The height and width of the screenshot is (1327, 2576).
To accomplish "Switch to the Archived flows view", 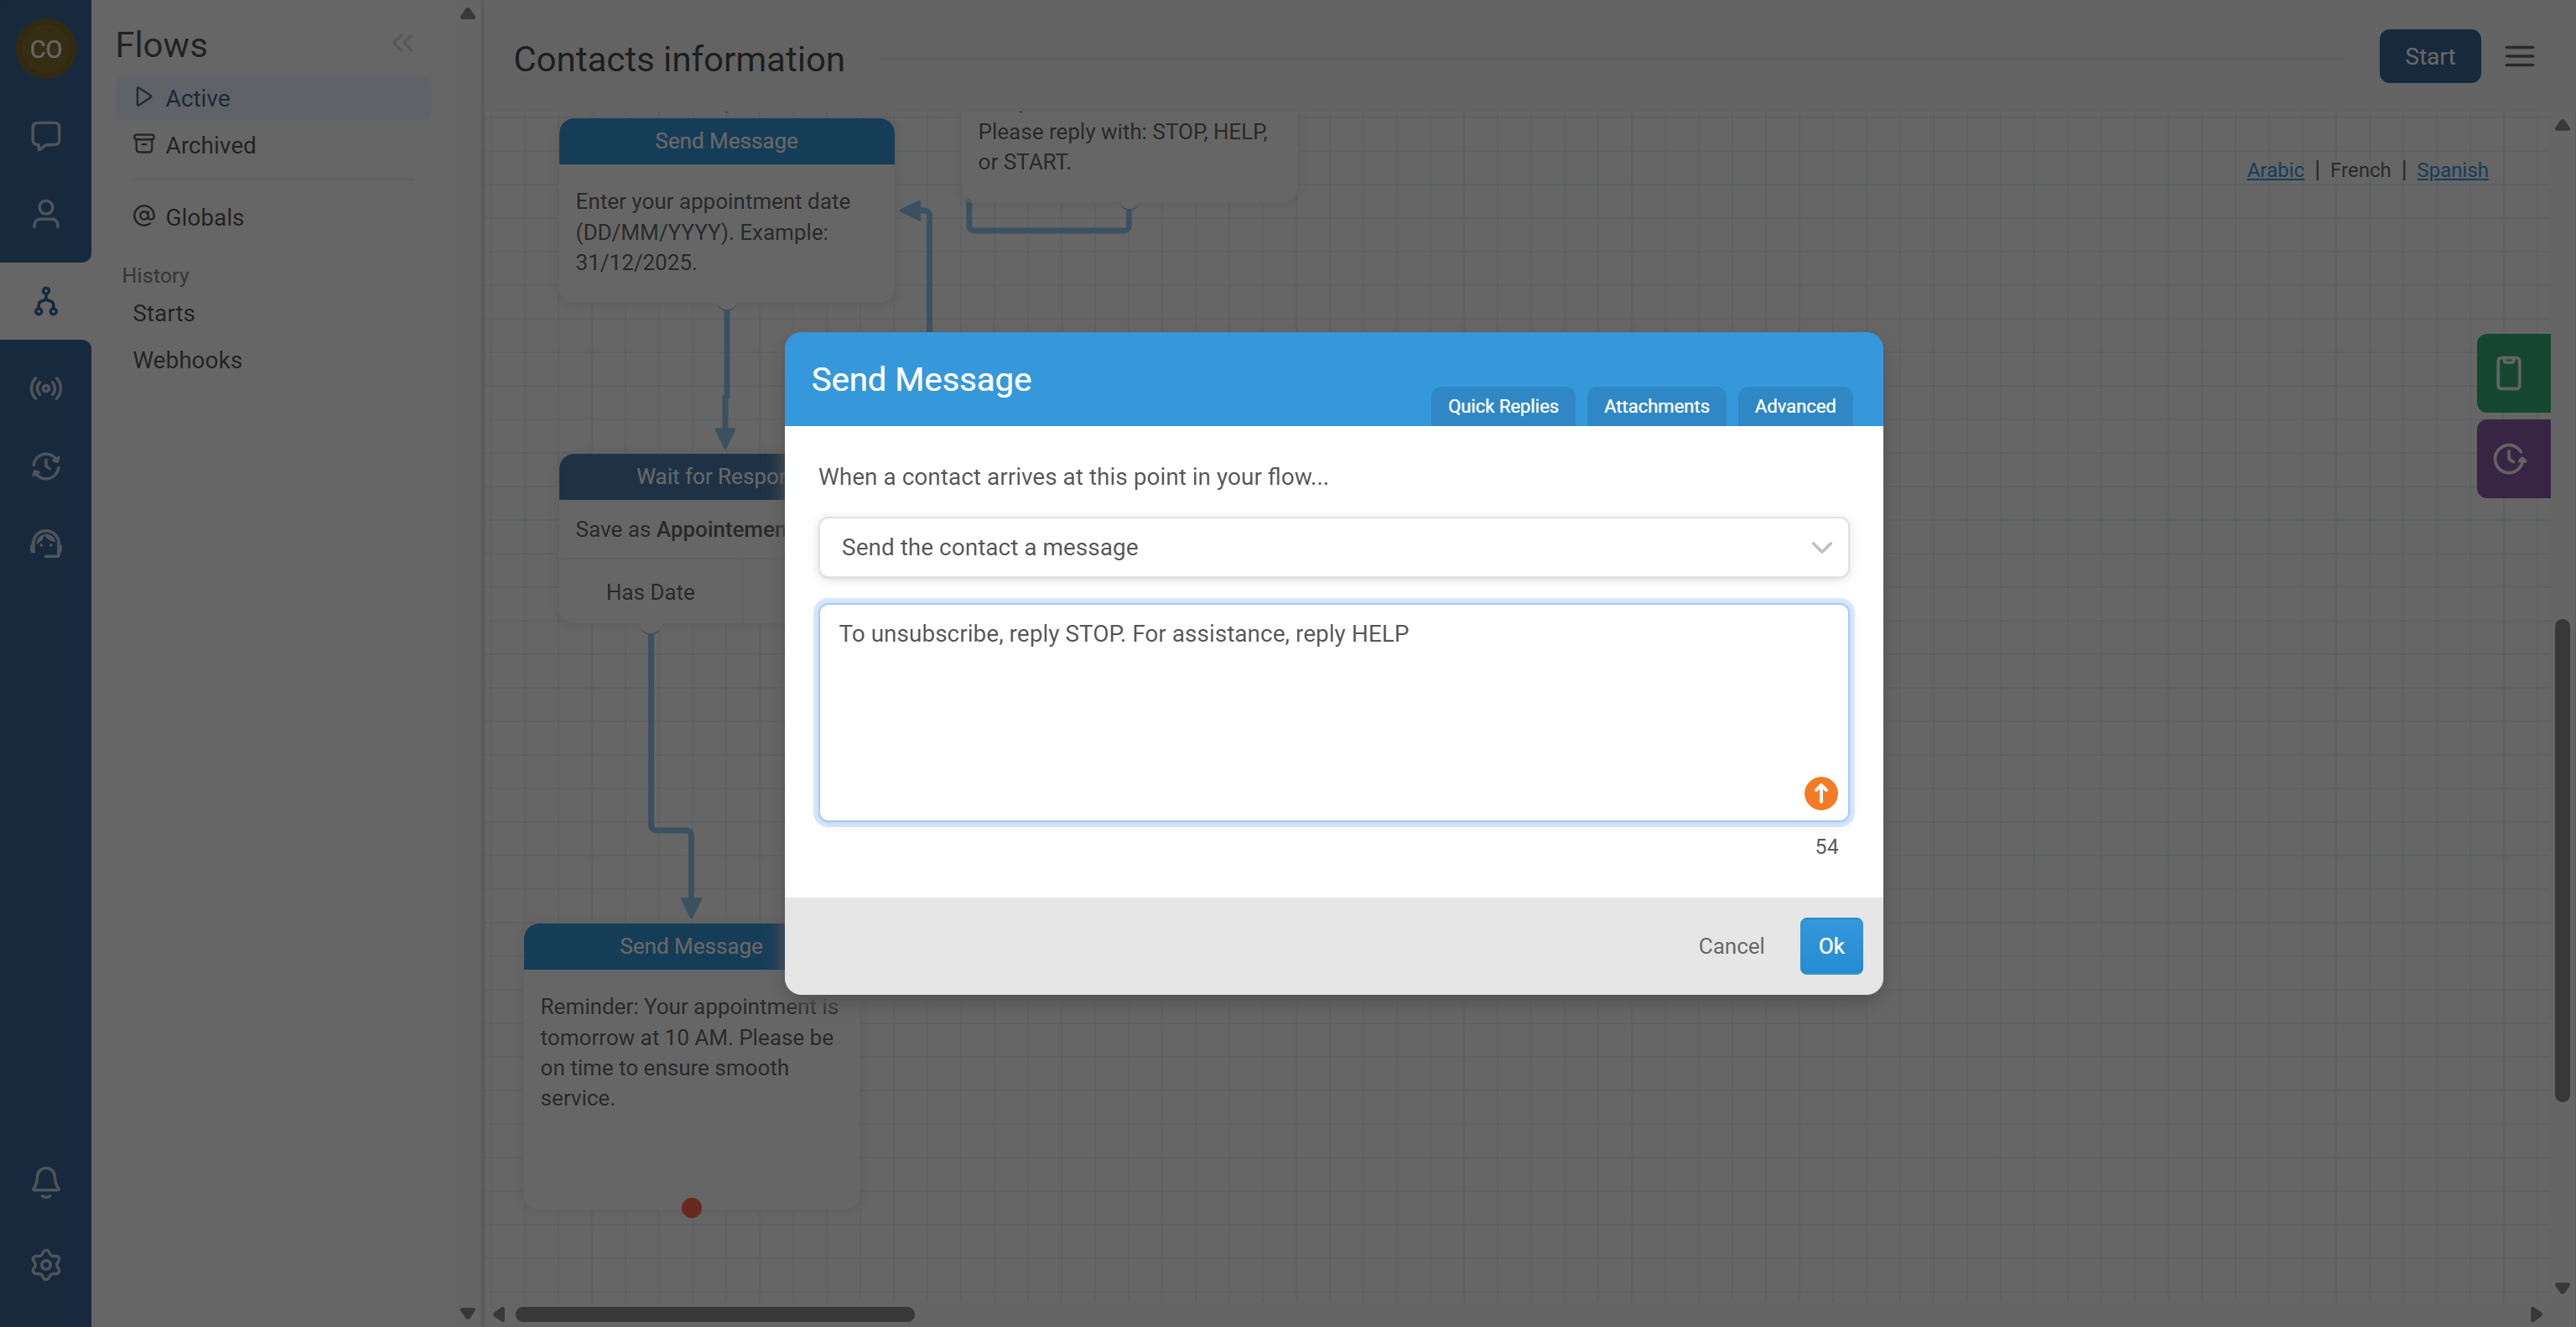I will point(210,145).
